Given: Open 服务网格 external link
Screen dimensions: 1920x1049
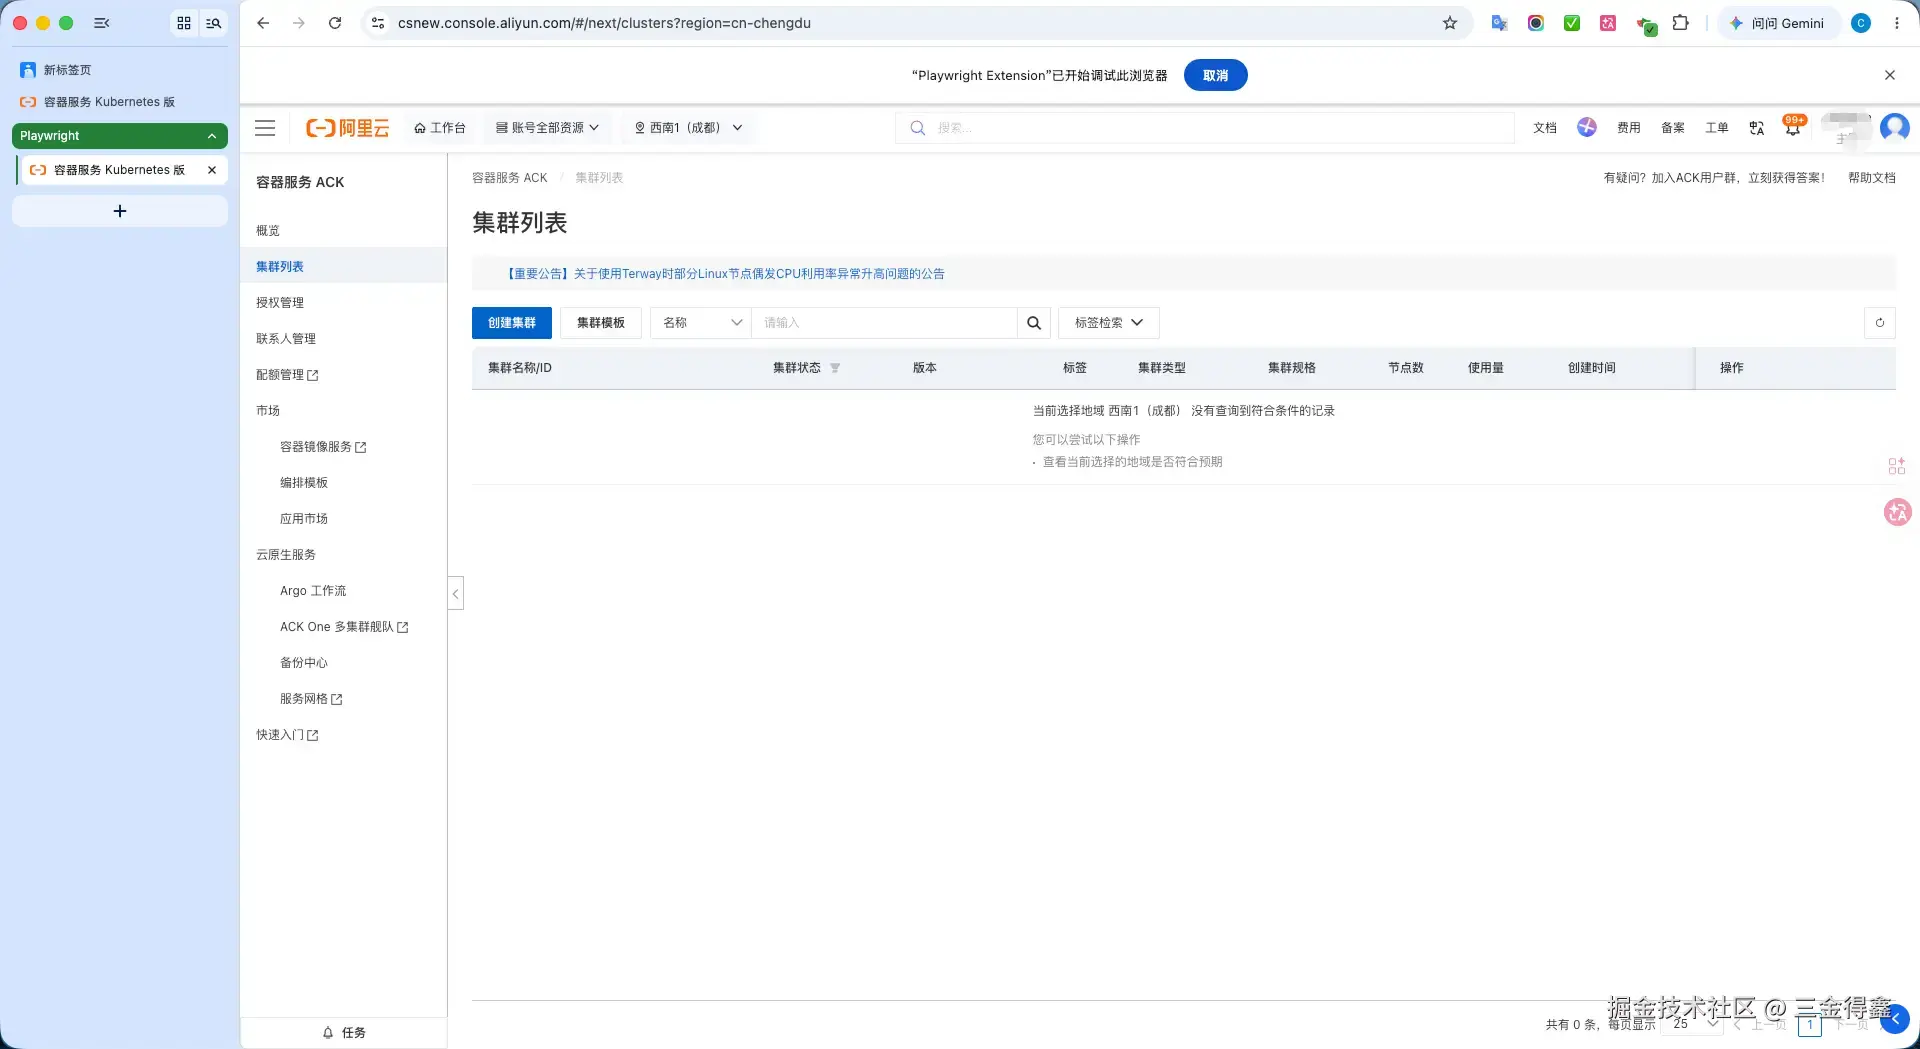Looking at the screenshot, I should (x=311, y=699).
